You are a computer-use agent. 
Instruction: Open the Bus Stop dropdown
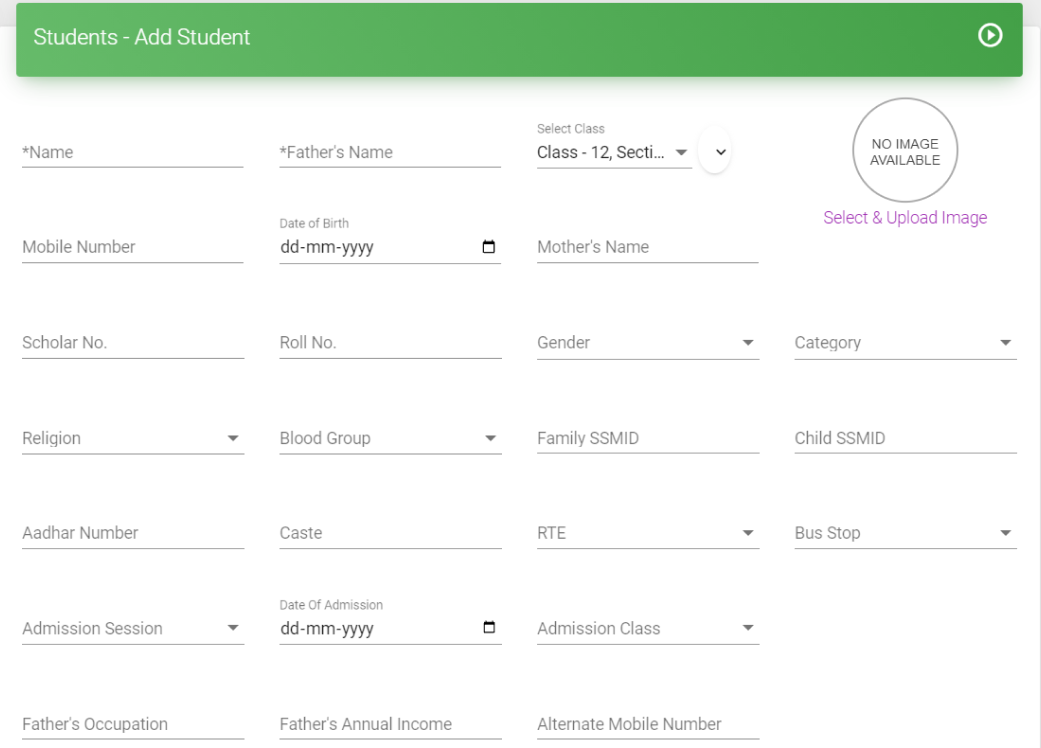[x=906, y=533]
